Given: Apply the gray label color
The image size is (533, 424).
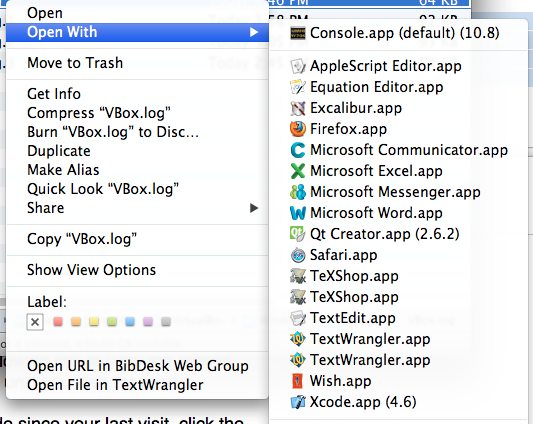Looking at the screenshot, I should [166, 321].
